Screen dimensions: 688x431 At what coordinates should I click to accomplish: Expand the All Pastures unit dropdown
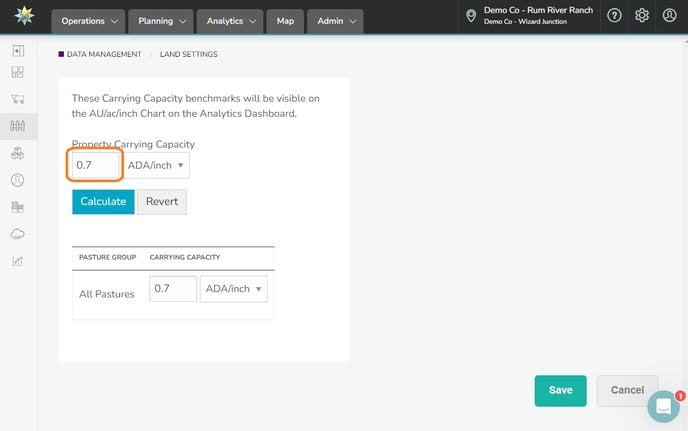234,289
